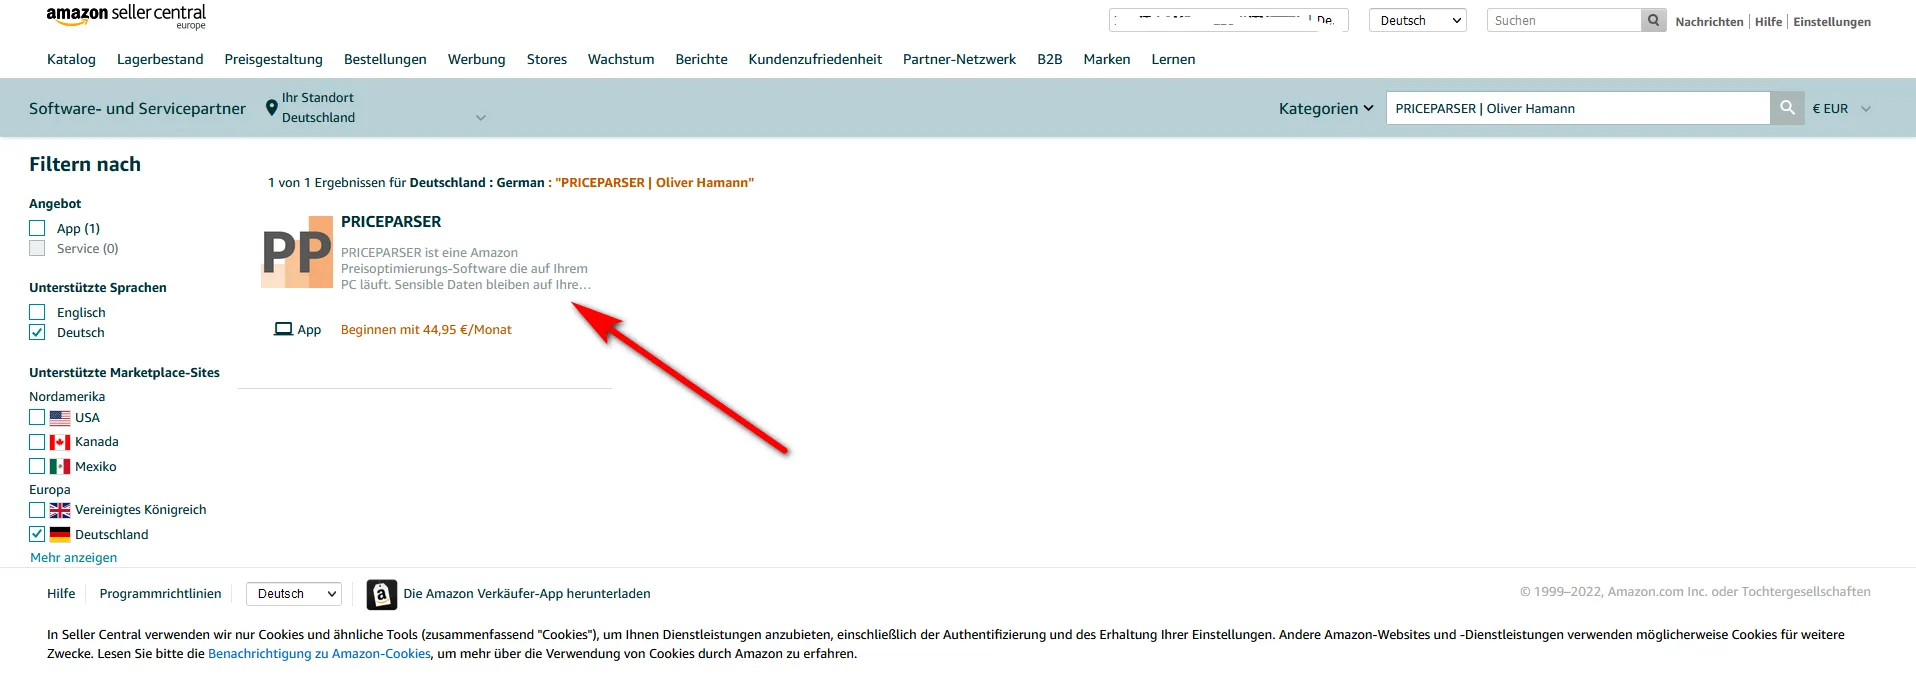Viewport: 1916px width, 683px height.
Task: Click the Amazon Seller app icon in footer
Action: [381, 594]
